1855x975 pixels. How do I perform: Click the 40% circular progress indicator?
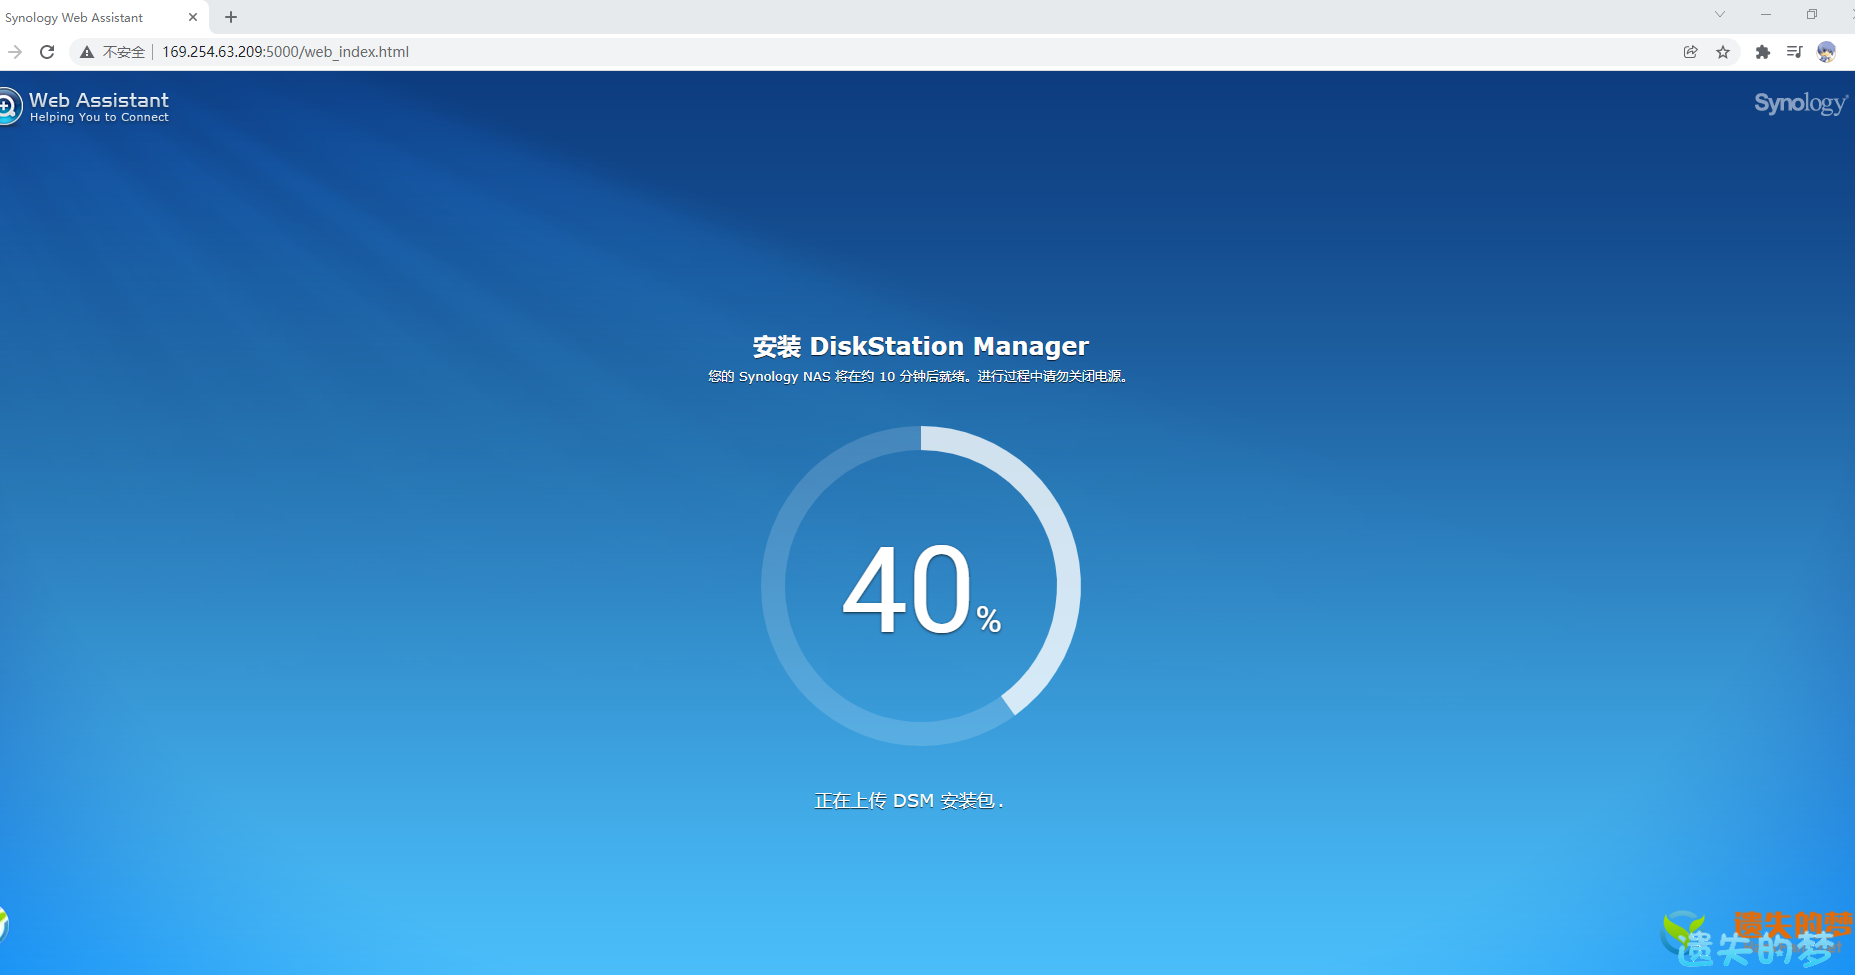(921, 586)
